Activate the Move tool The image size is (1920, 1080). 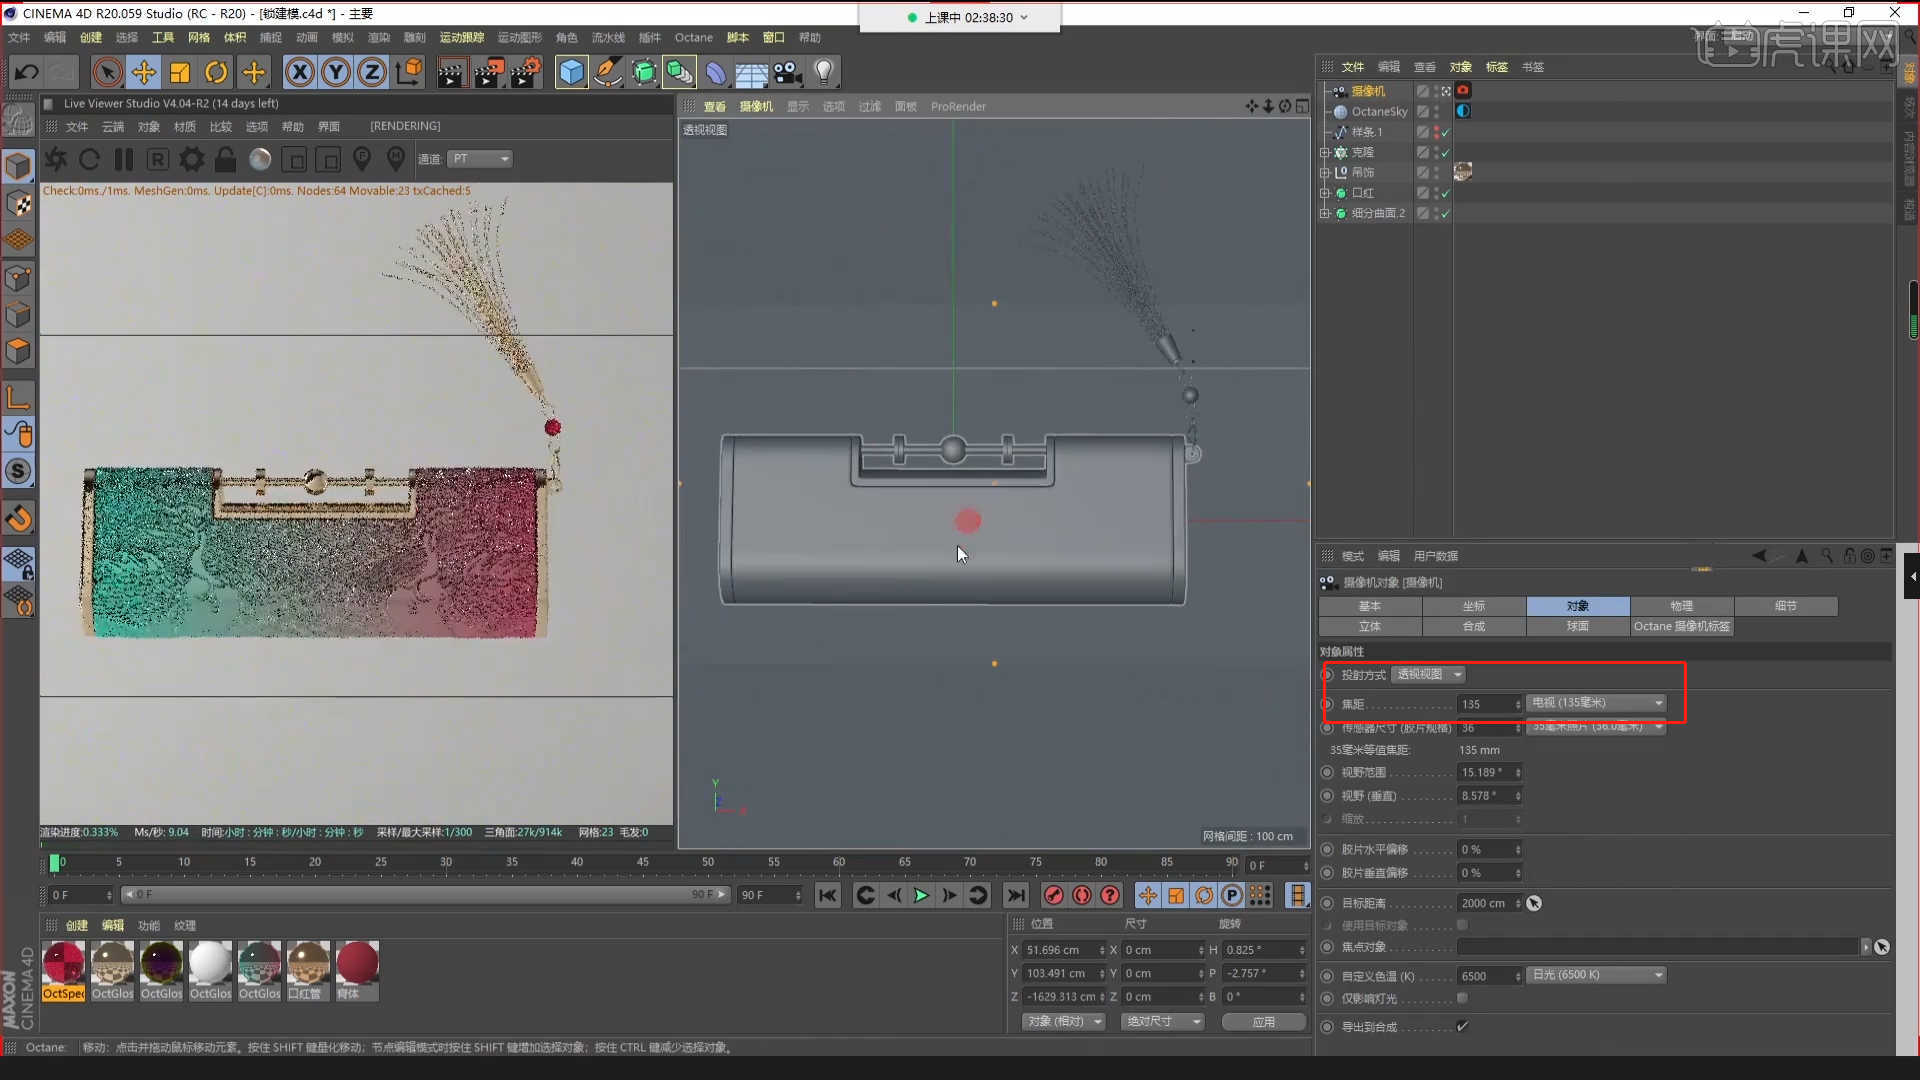point(144,72)
